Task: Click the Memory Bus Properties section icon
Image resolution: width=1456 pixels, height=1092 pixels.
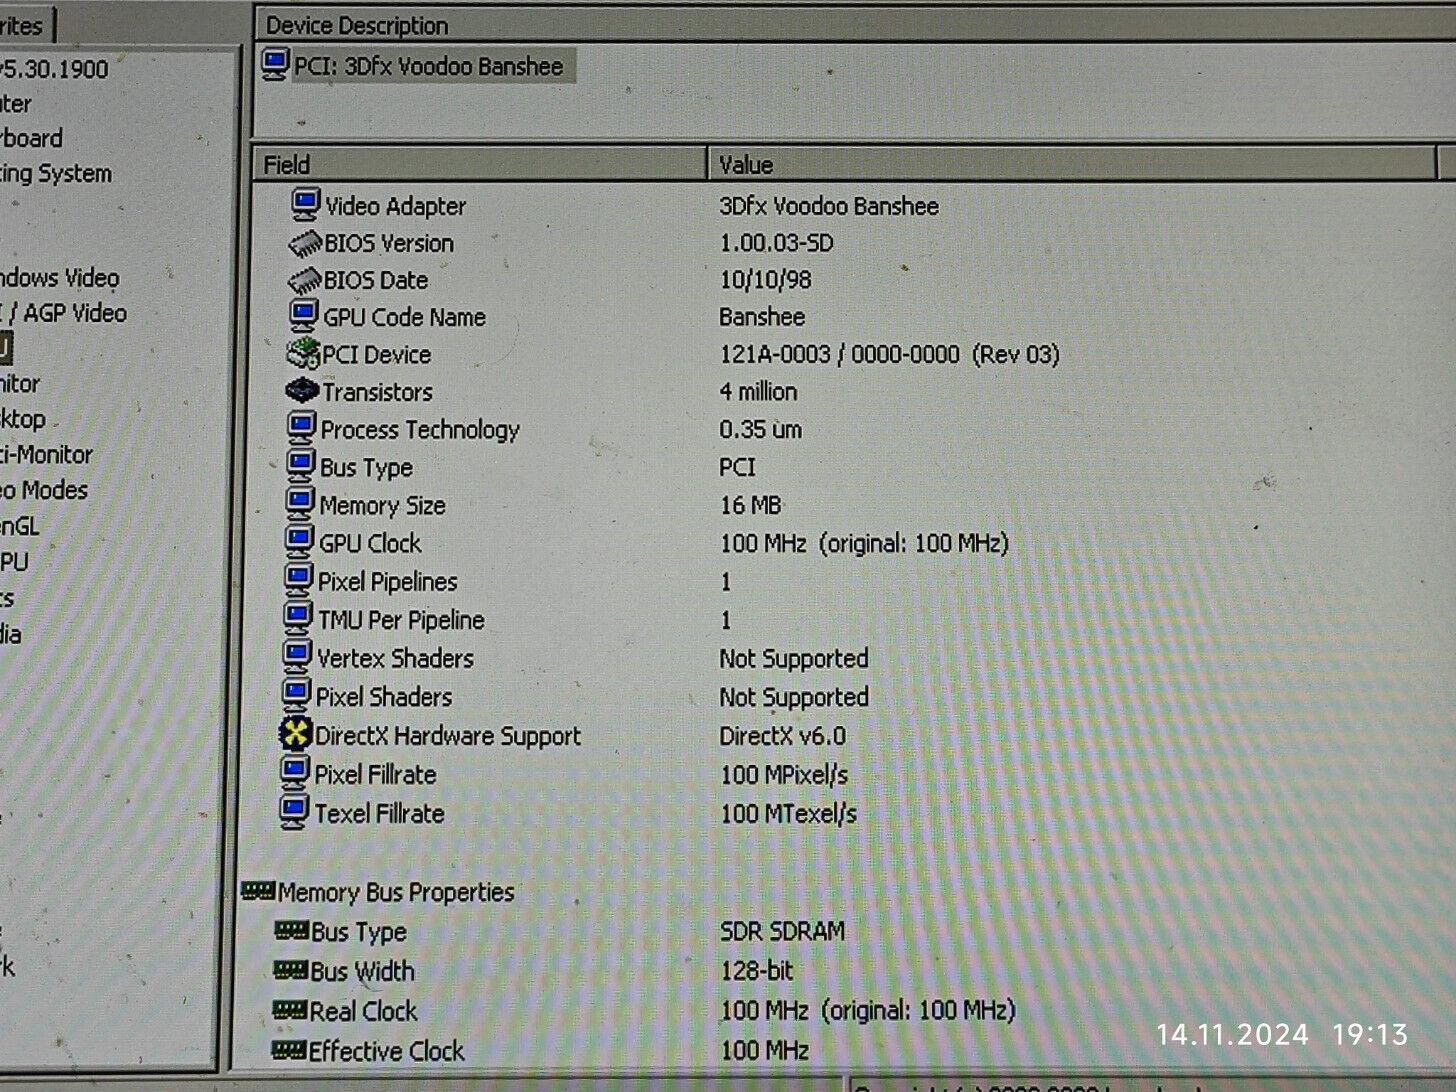Action: tap(258, 890)
